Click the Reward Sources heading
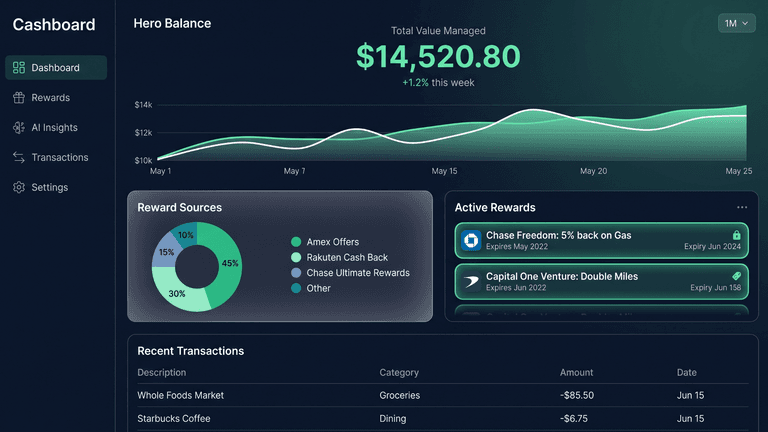This screenshot has height=432, width=768. coord(180,207)
